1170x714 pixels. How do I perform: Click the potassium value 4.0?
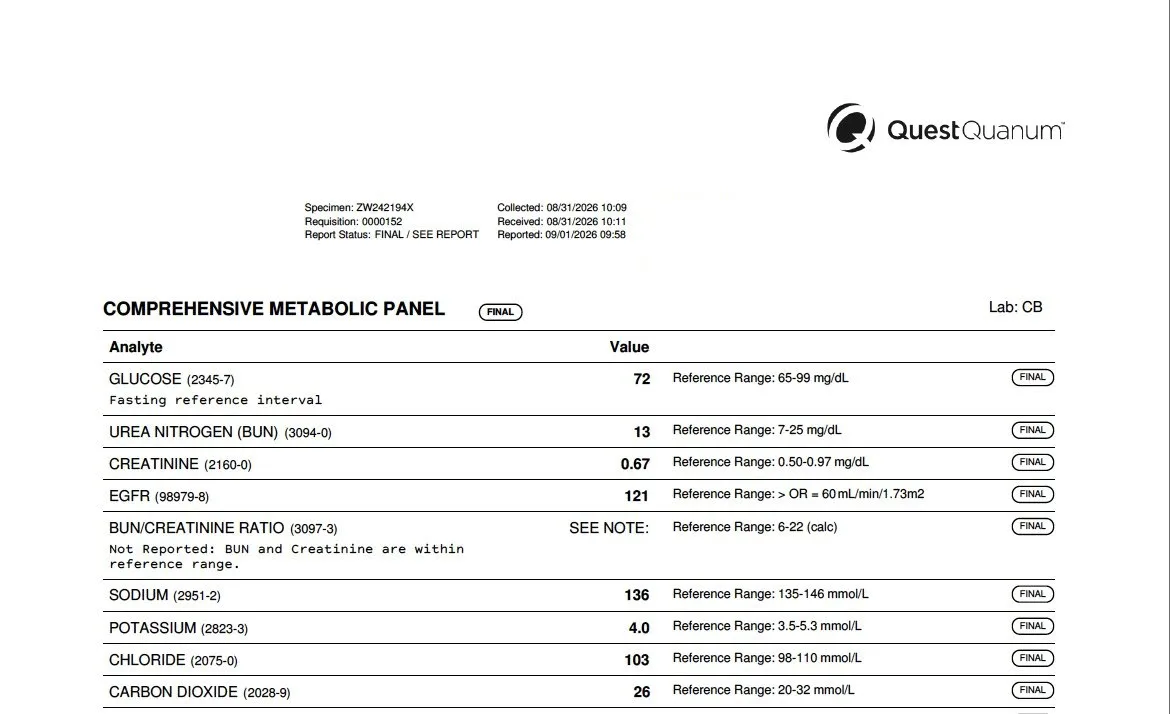[639, 628]
